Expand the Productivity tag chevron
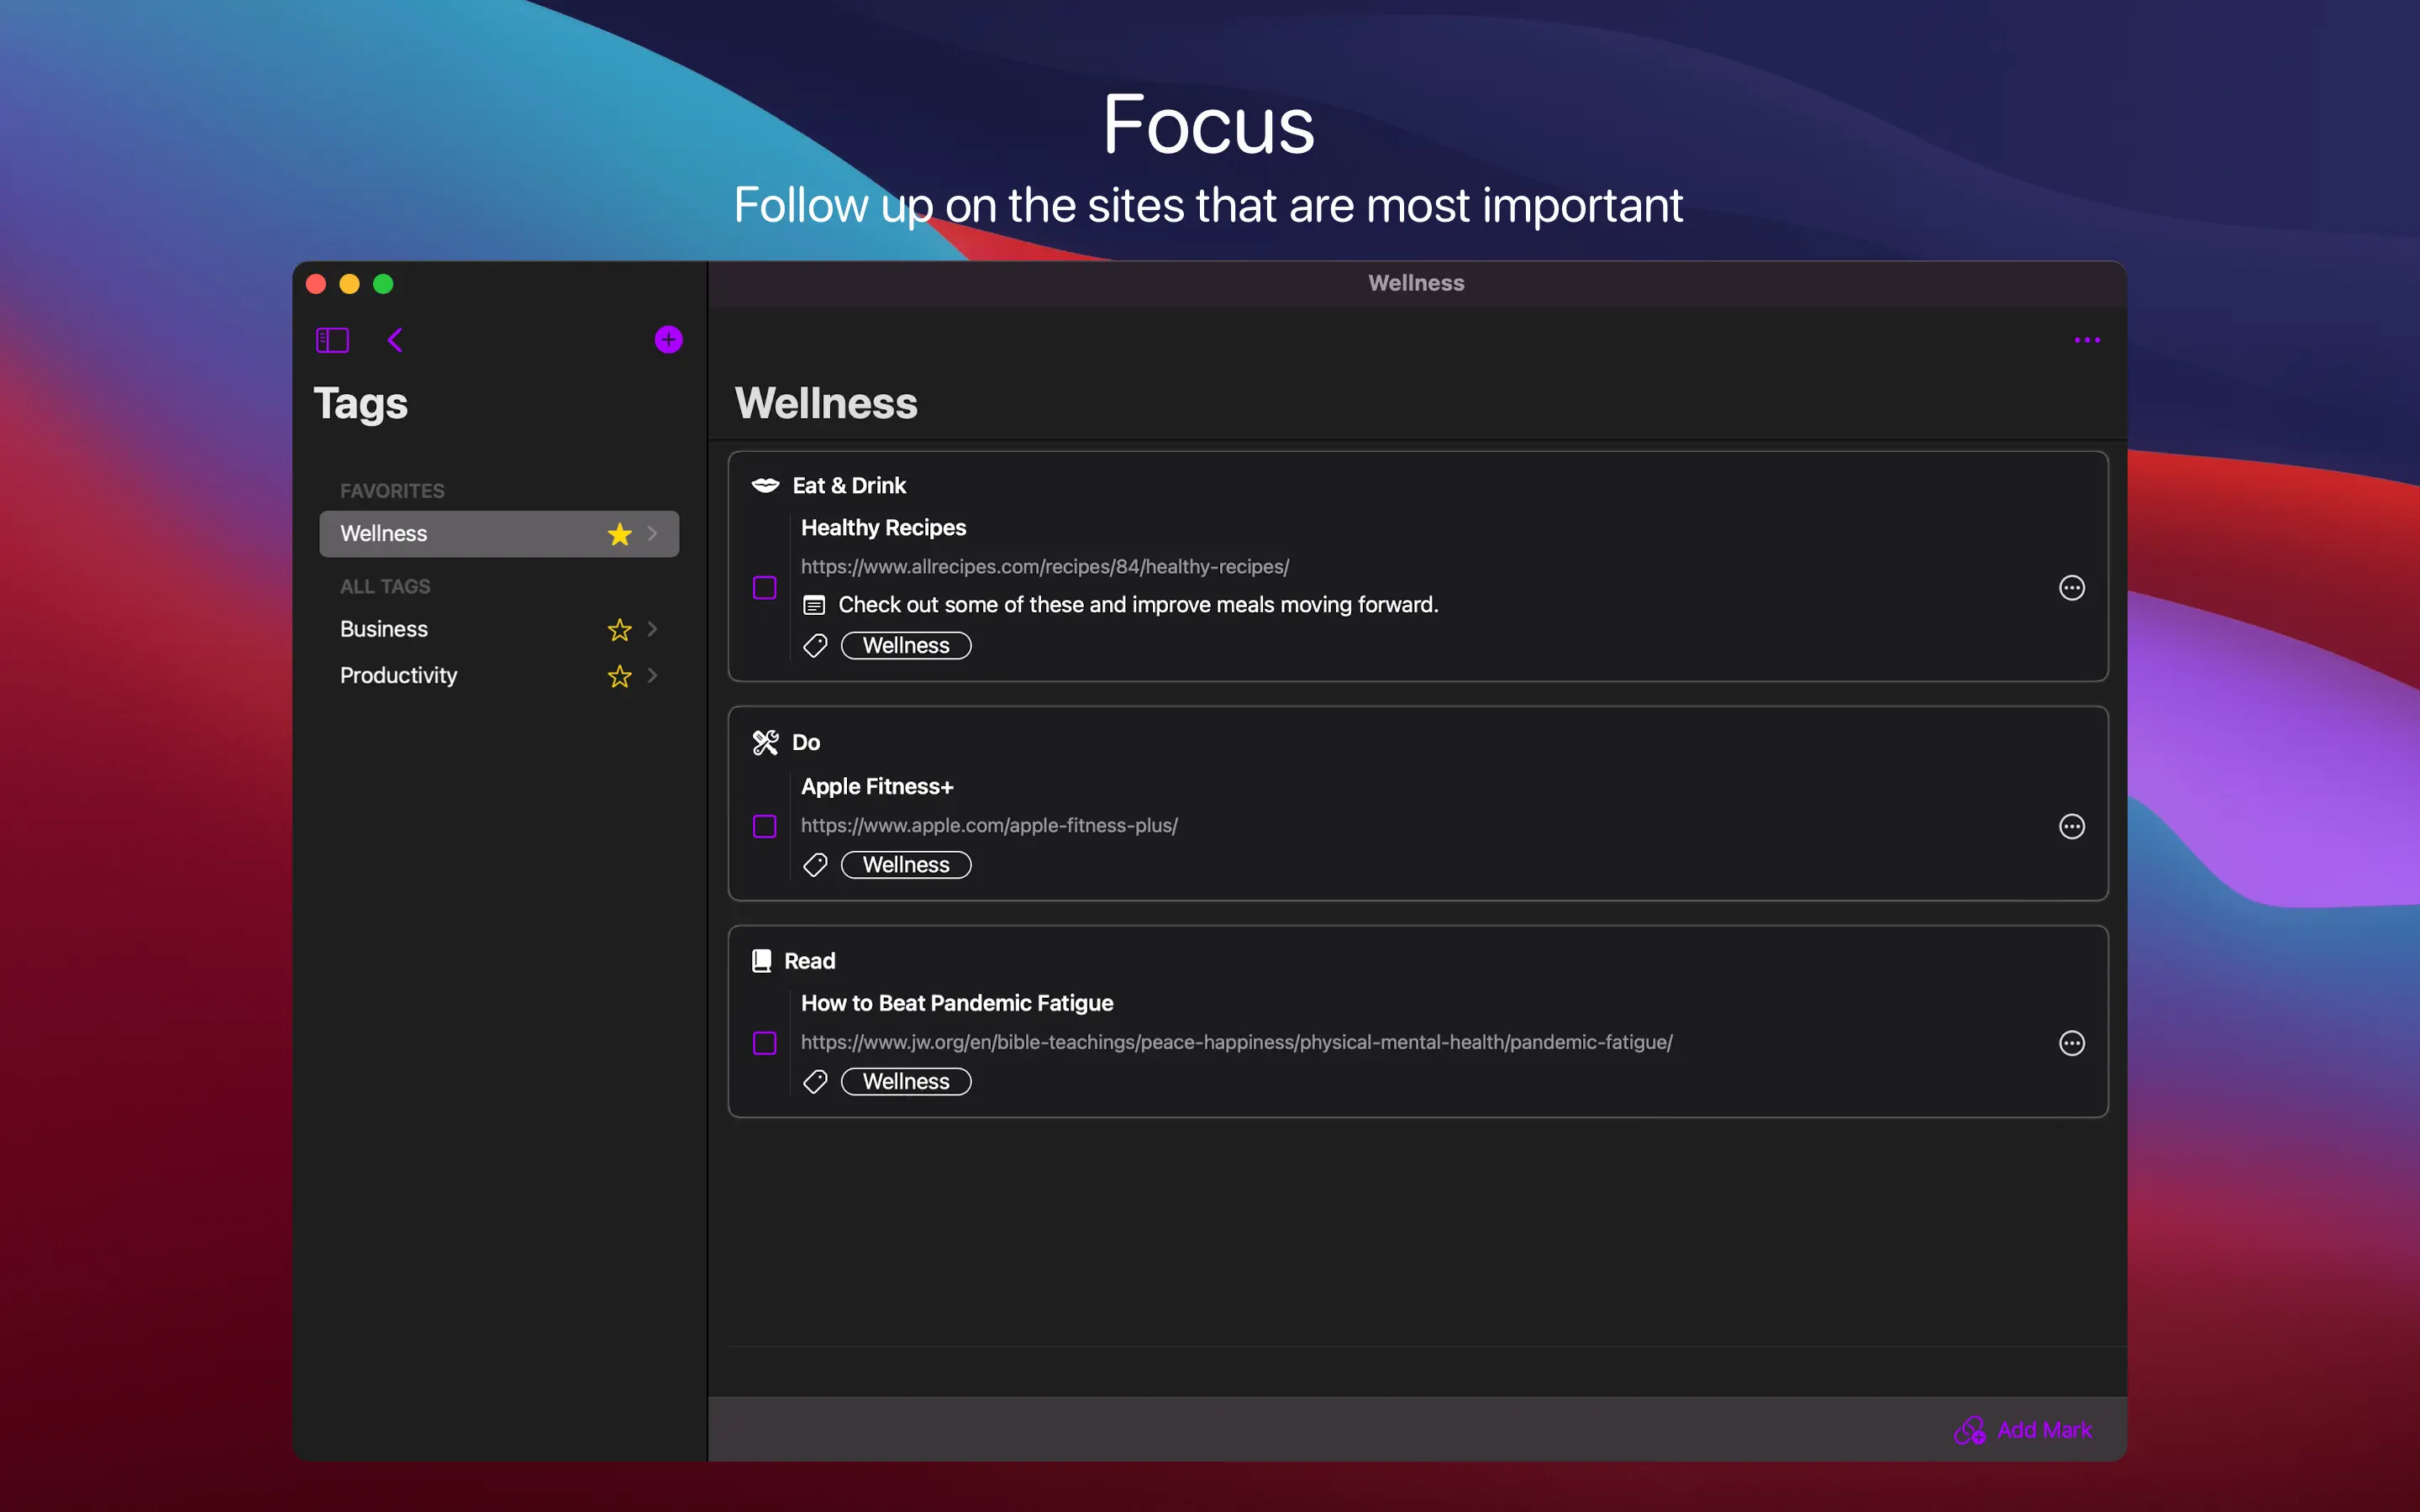The width and height of the screenshot is (2420, 1512). [x=653, y=676]
